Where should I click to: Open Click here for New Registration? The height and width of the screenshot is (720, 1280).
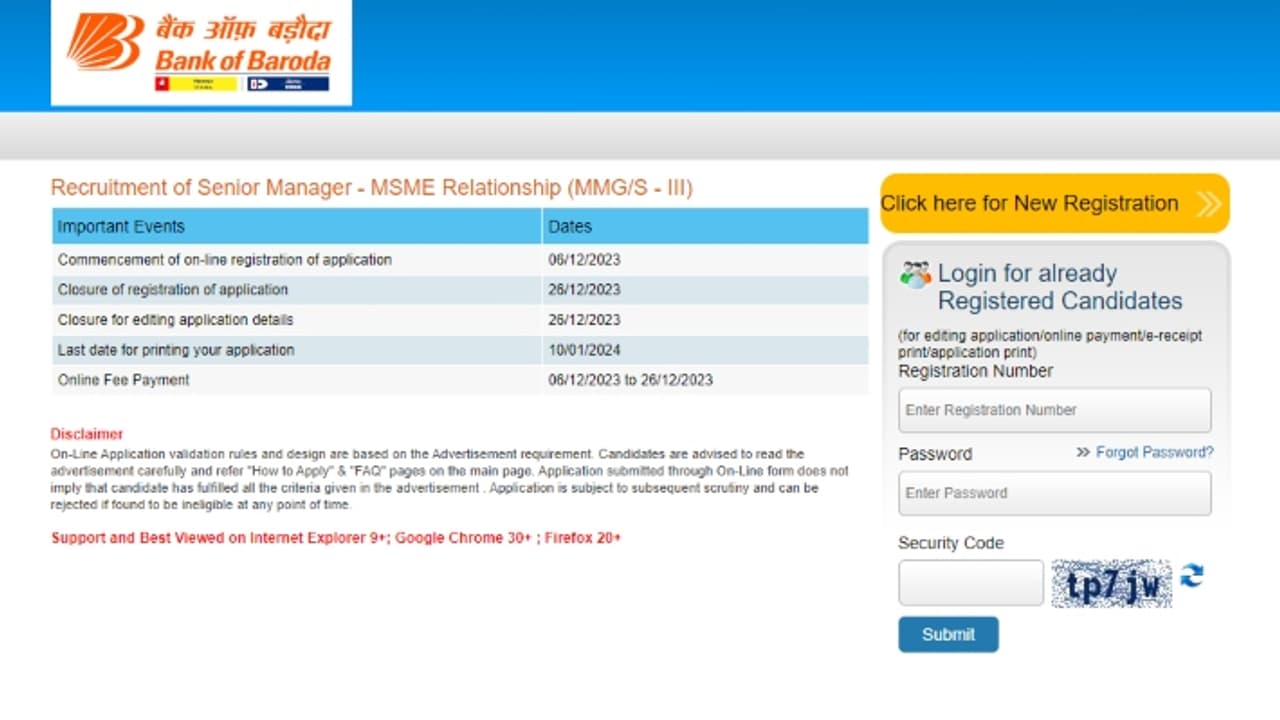point(1030,204)
